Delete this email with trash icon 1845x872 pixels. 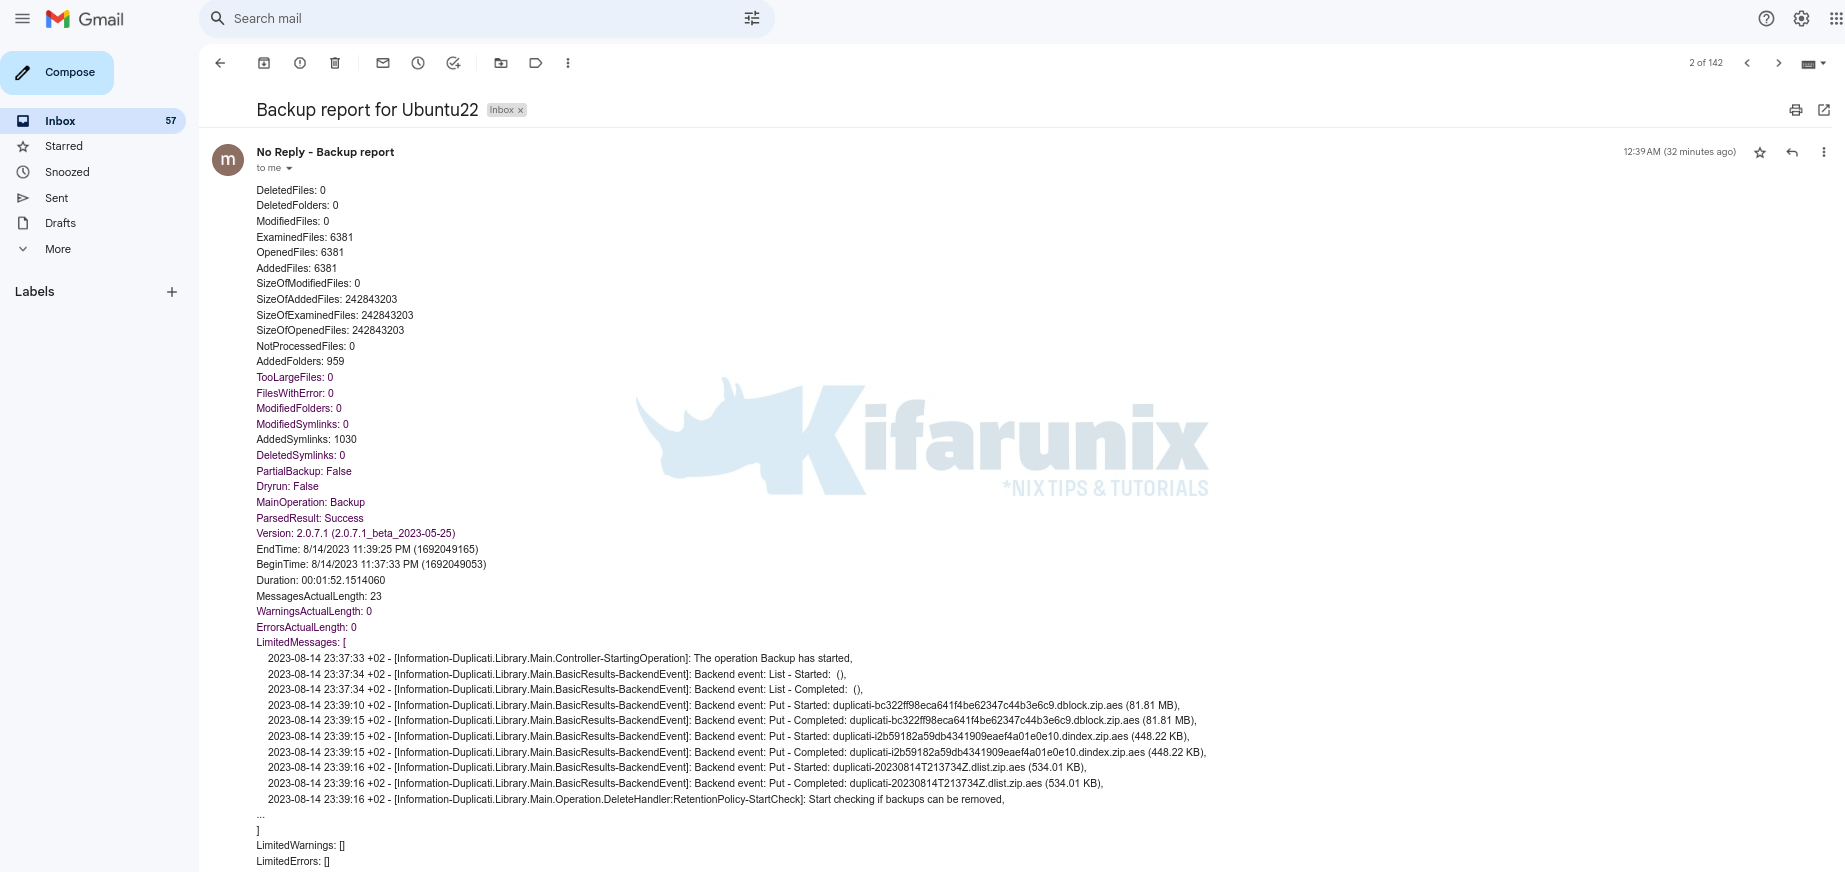(335, 63)
